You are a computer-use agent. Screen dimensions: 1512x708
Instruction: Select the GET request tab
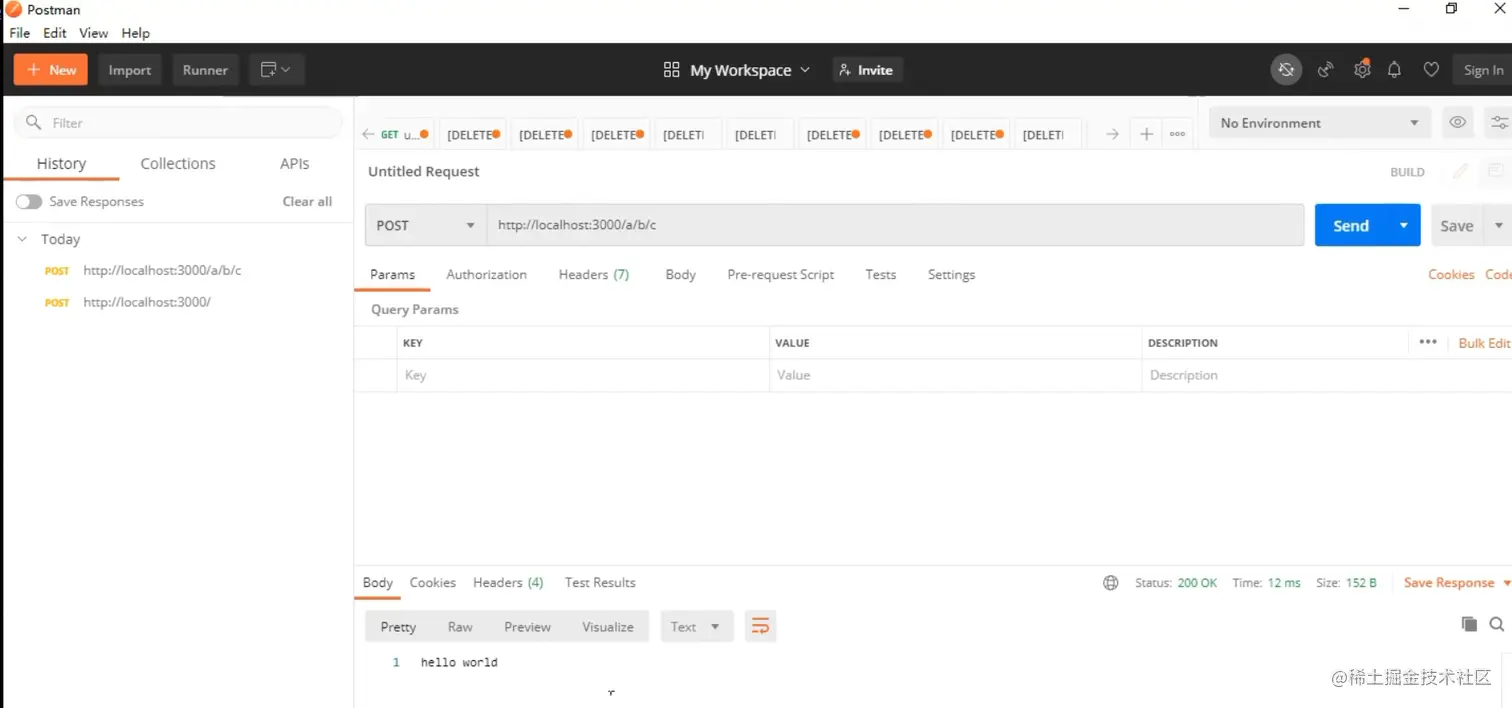(402, 134)
